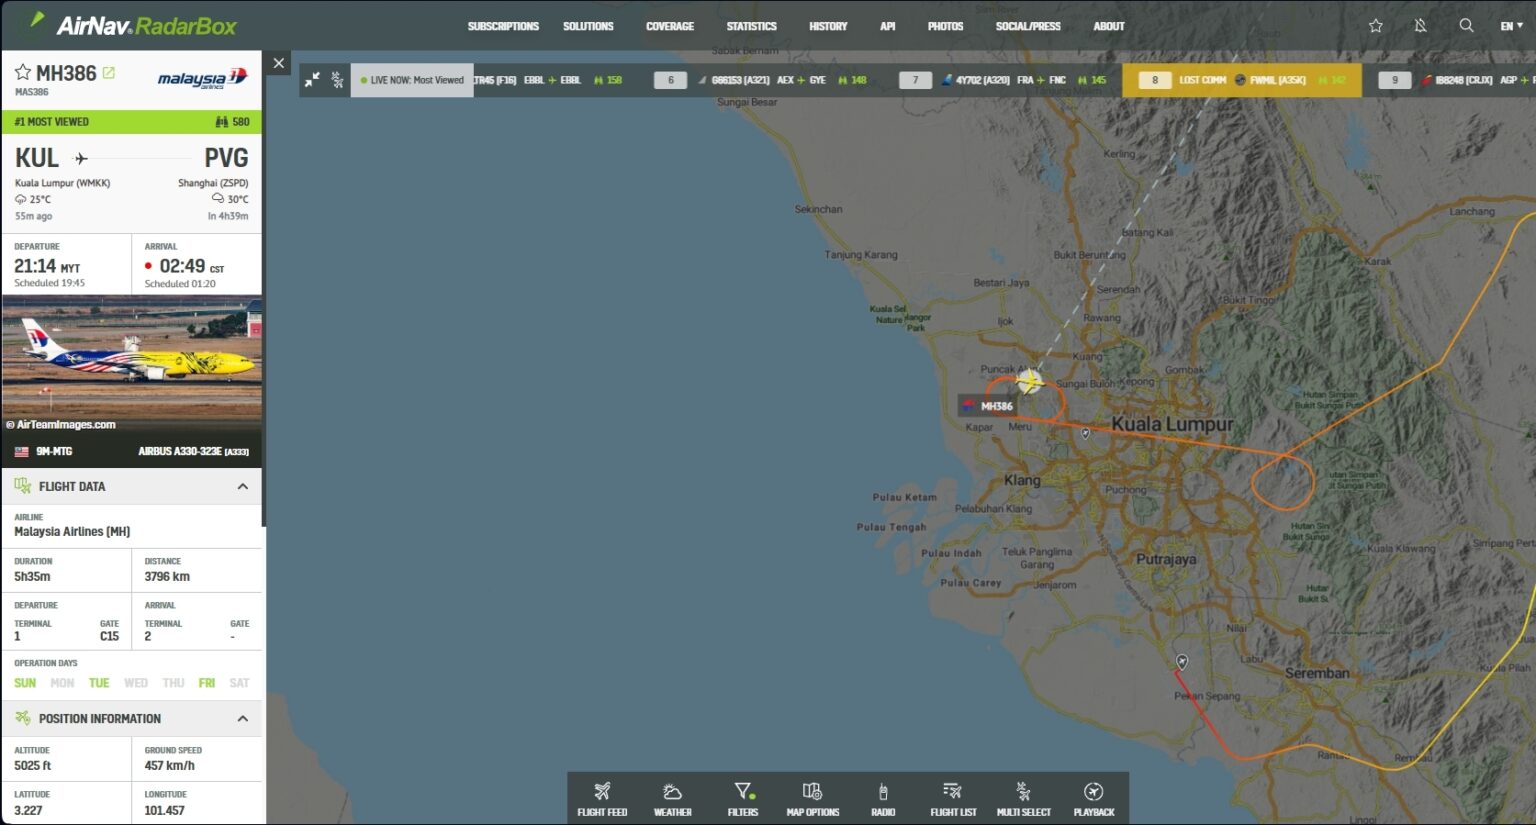Activate the Multi Select tool
The width and height of the screenshot is (1536, 825).
pyautogui.click(x=1023, y=799)
